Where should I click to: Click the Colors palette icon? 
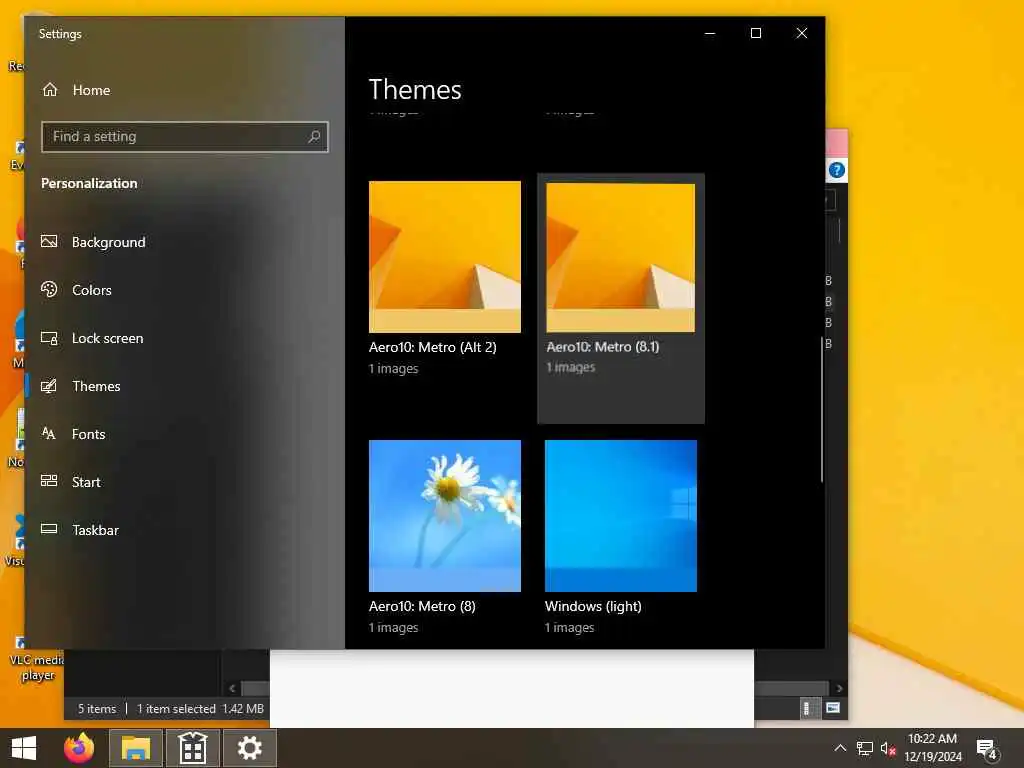pyautogui.click(x=49, y=289)
